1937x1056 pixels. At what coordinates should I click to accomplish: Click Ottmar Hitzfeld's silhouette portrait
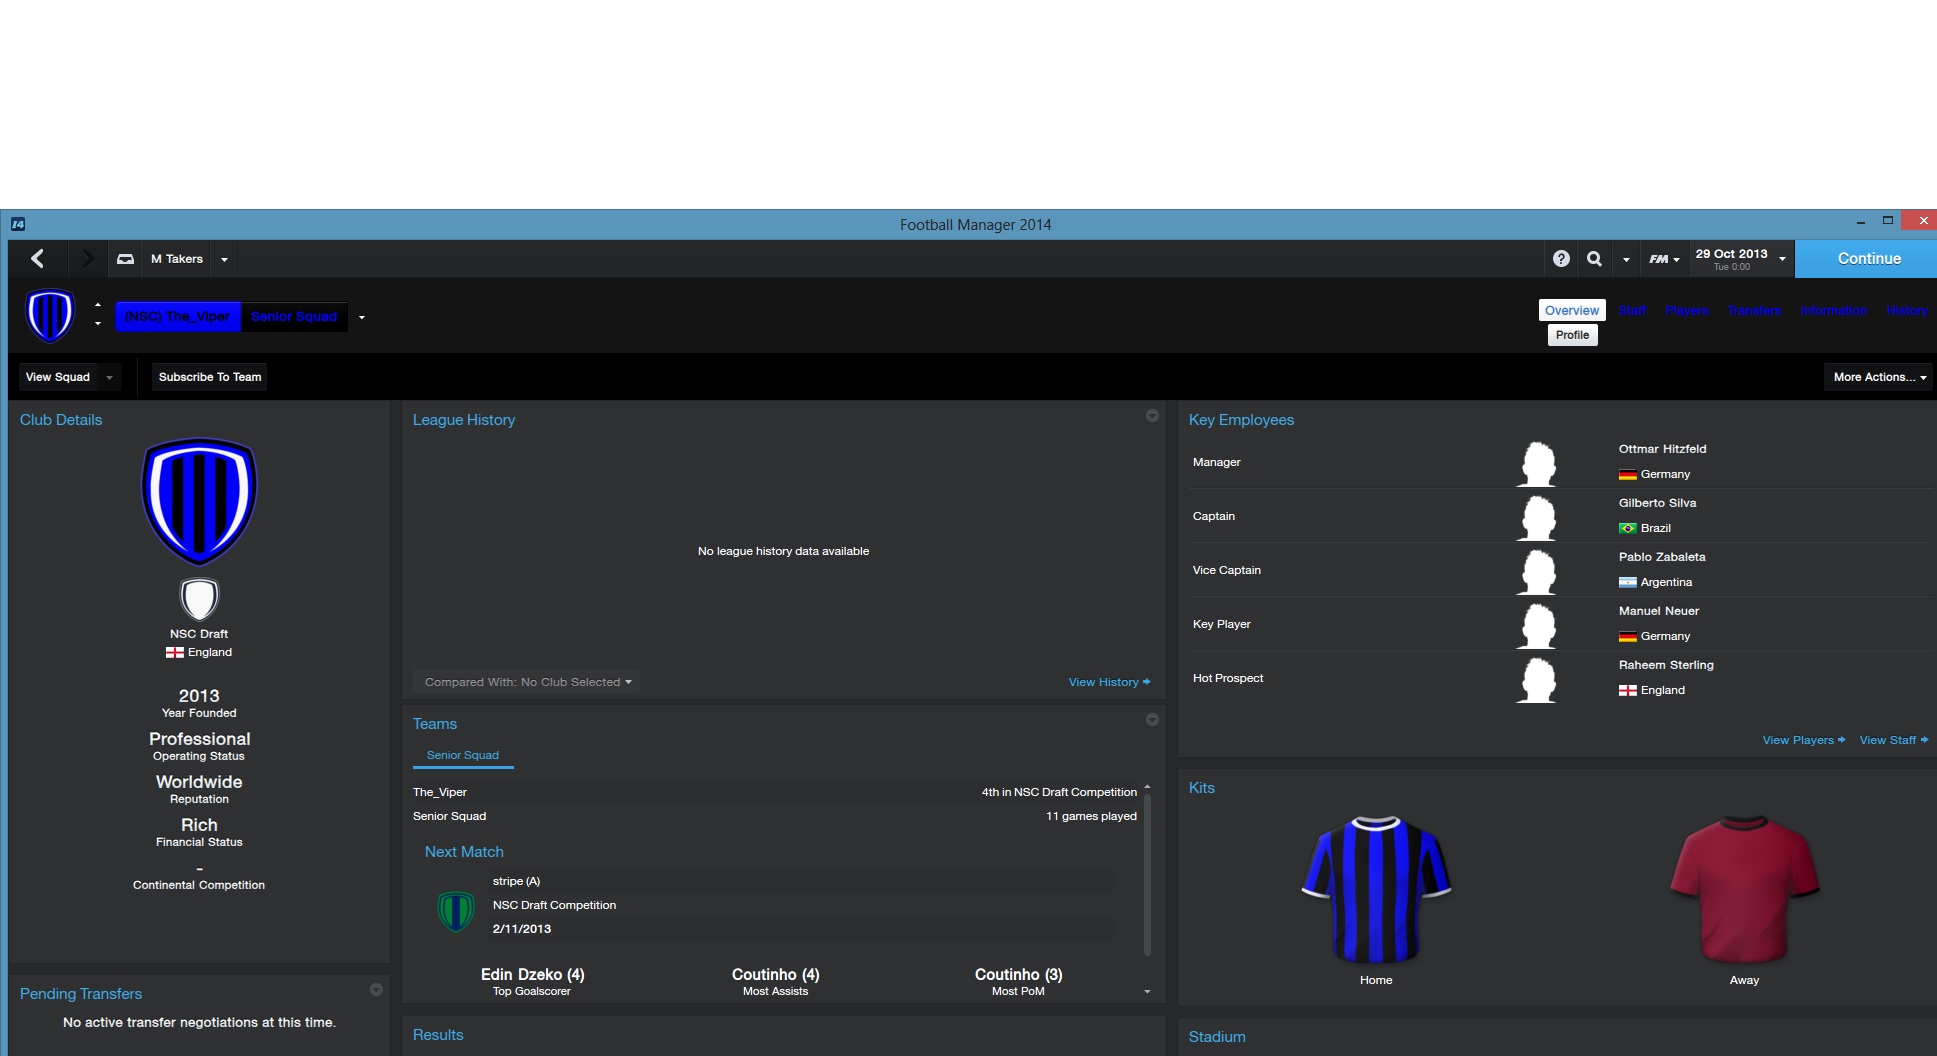[x=1537, y=464]
